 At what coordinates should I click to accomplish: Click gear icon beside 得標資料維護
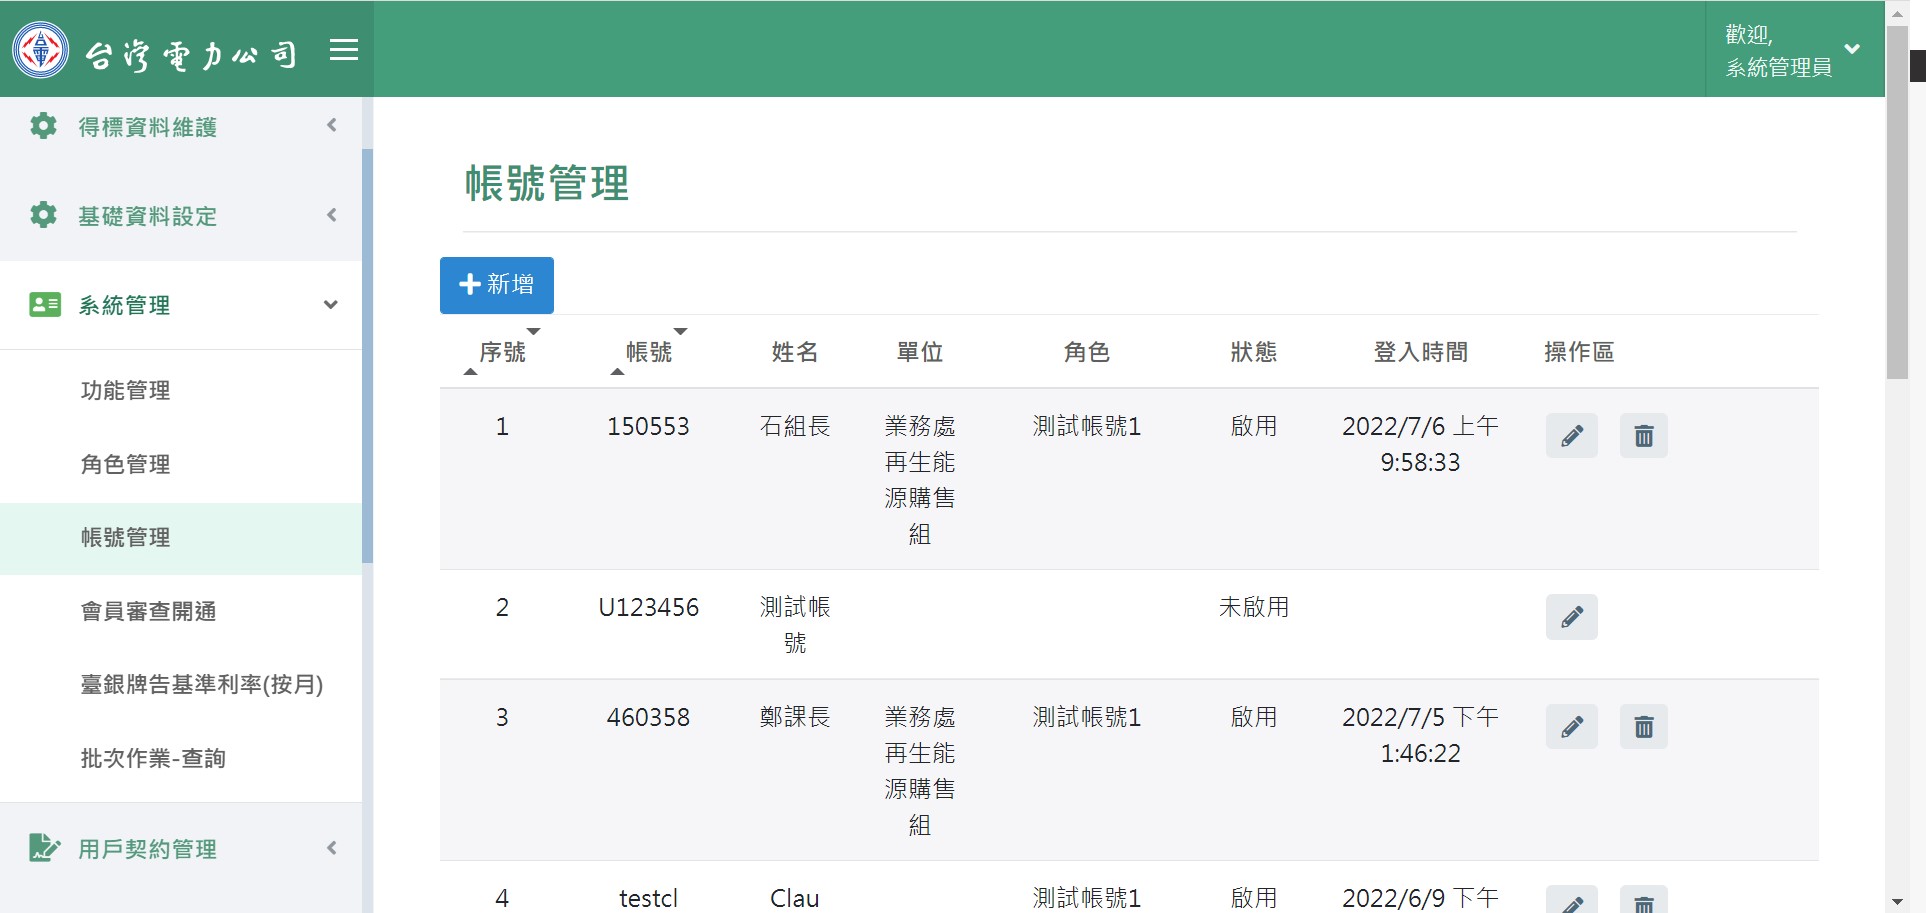(43, 126)
